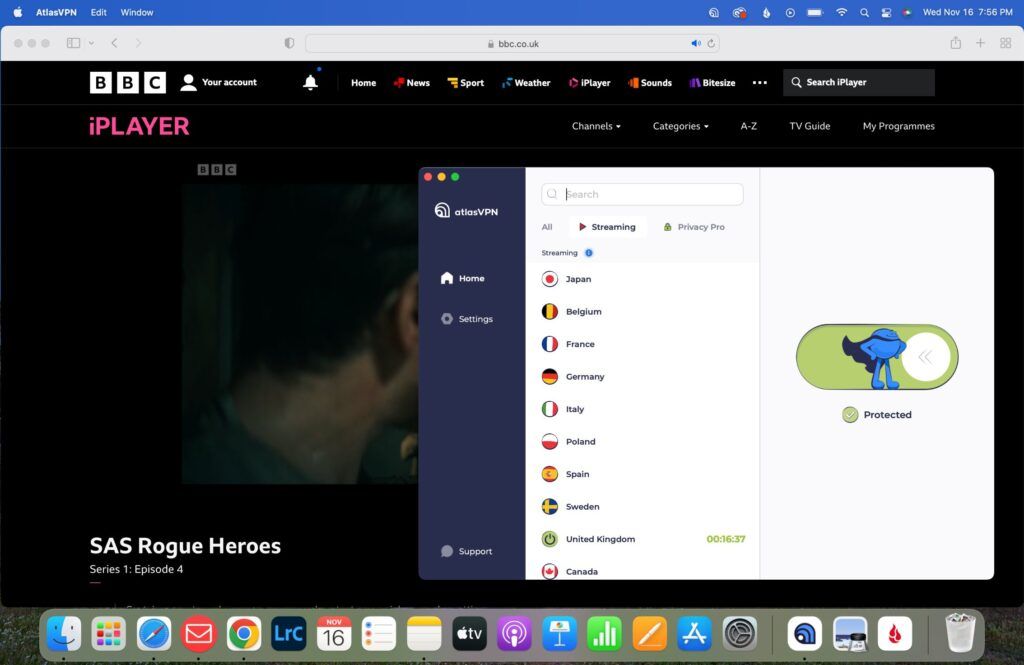Image resolution: width=1024 pixels, height=665 pixels.
Task: Switch to the All servers tab
Action: [547, 227]
